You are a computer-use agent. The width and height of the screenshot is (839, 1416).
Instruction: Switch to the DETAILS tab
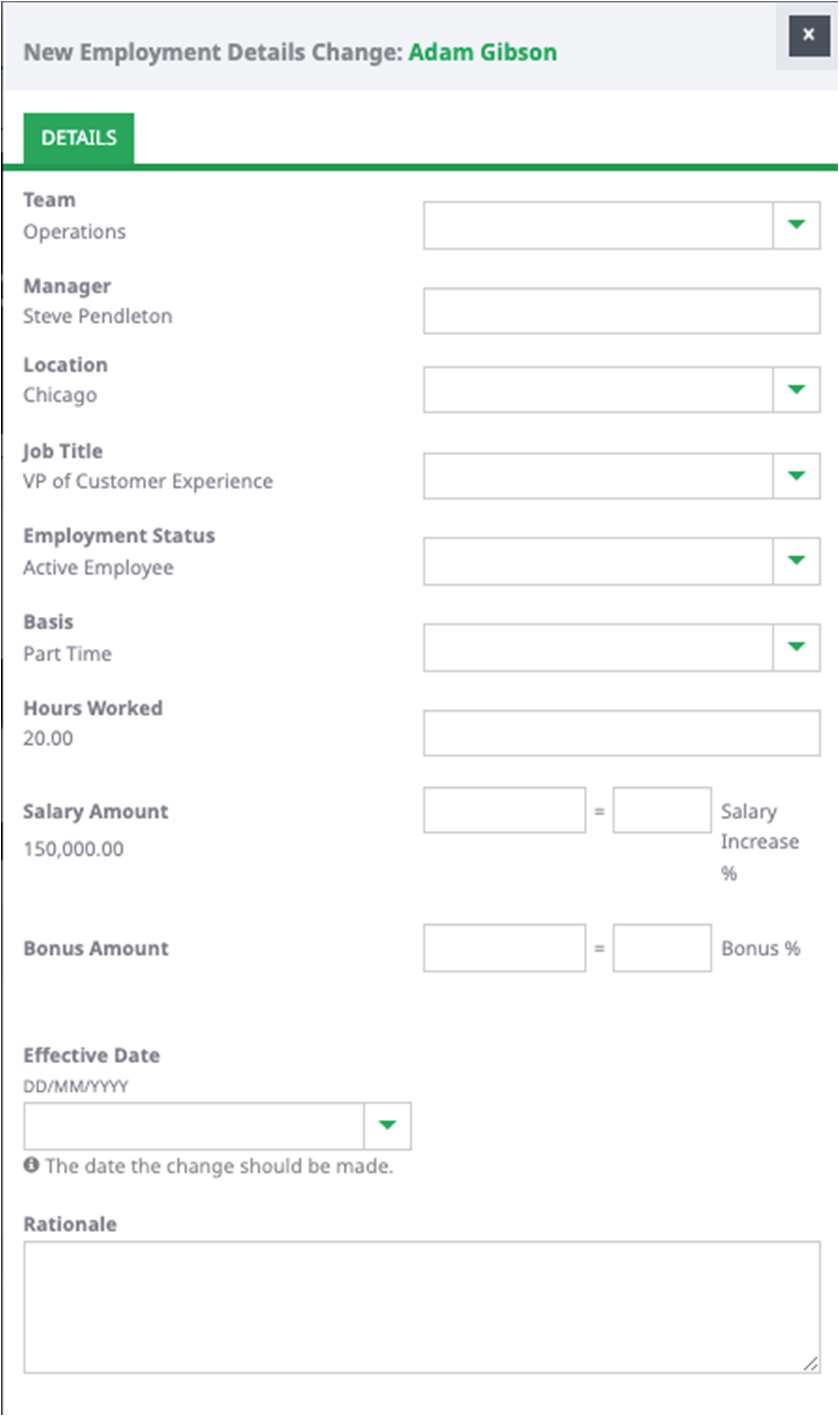79,138
